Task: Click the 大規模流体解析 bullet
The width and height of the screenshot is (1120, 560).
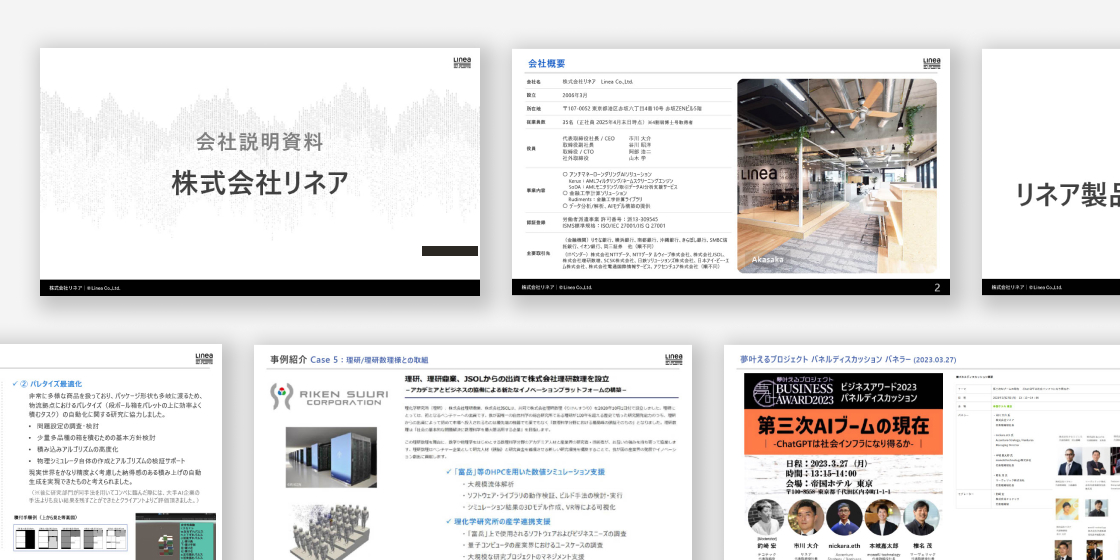Action: [x=490, y=484]
